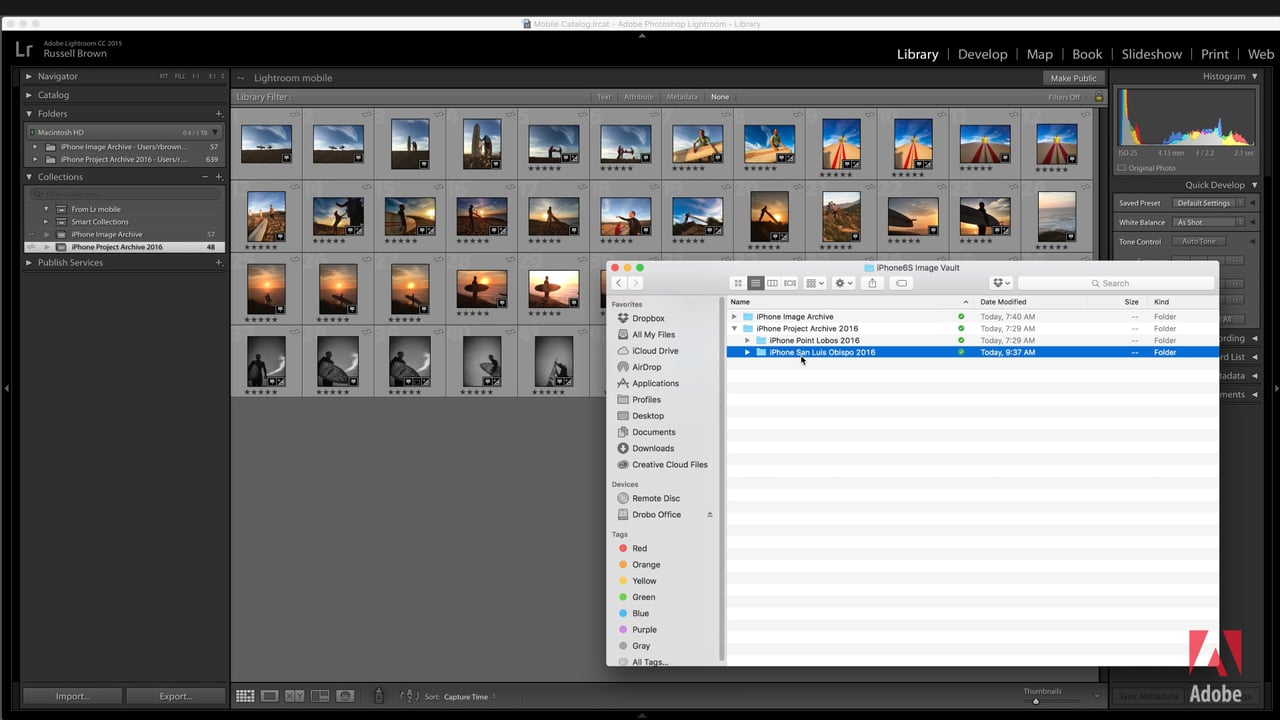1280x720 pixels.
Task: Click the Library Filter lock icon
Action: [1099, 97]
